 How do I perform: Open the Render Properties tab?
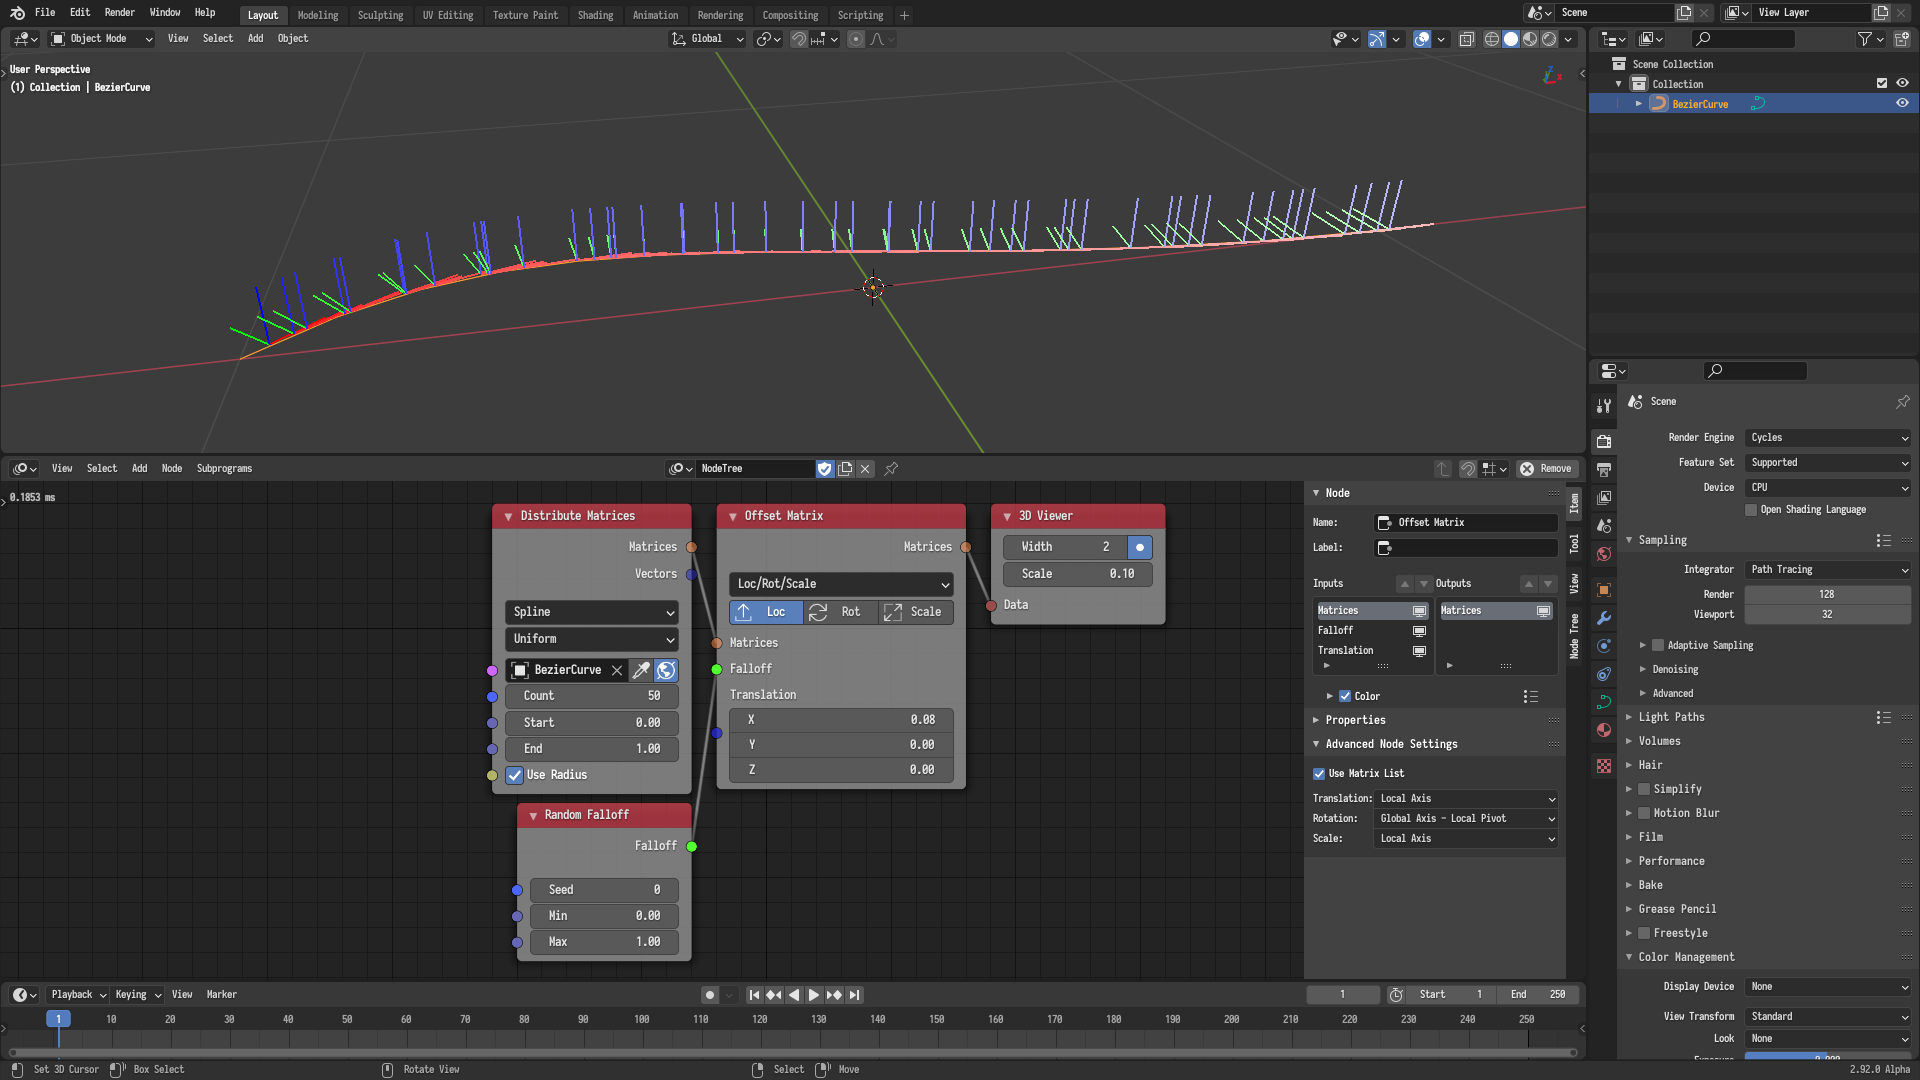pos(1604,440)
